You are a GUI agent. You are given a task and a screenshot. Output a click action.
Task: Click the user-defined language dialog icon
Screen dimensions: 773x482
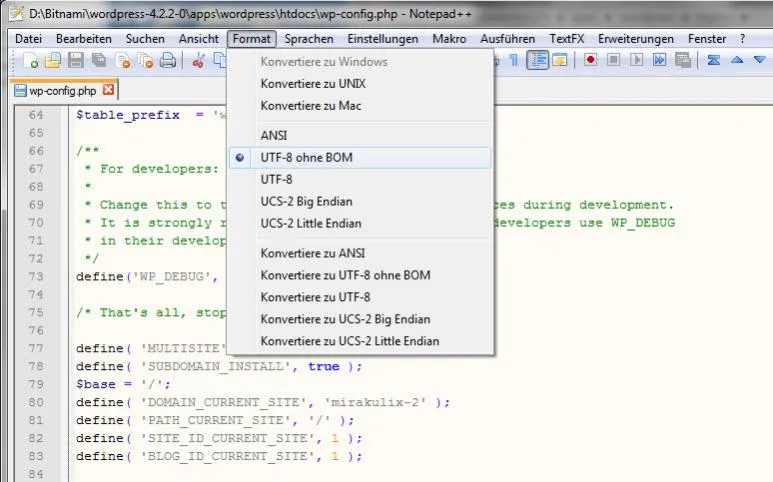tap(560, 61)
